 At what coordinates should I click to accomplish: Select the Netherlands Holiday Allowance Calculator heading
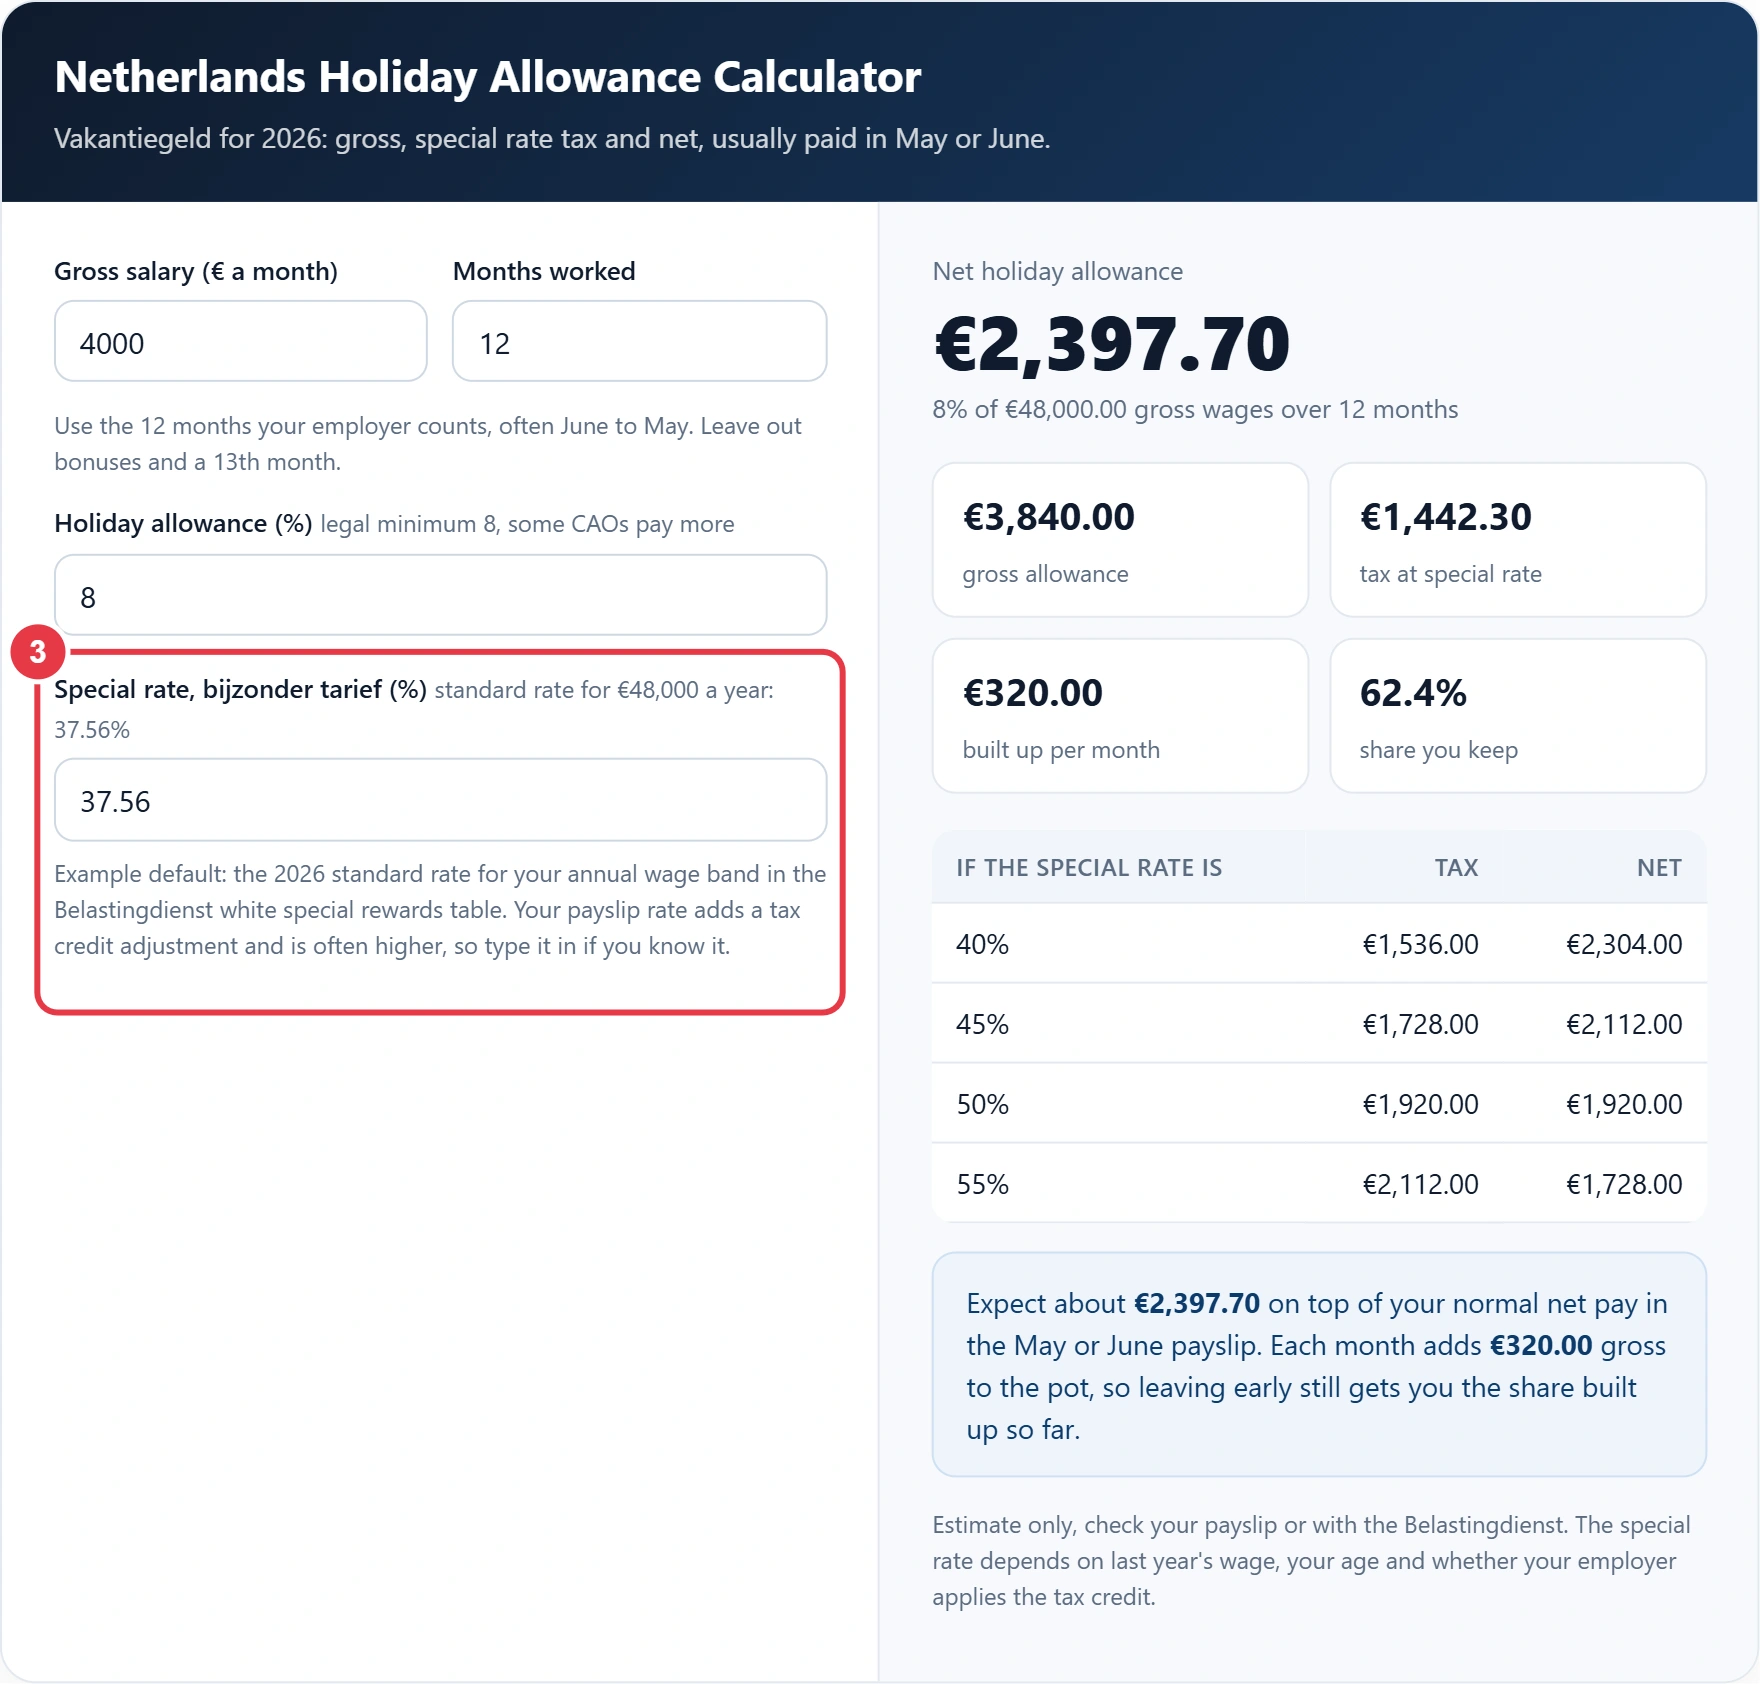click(x=488, y=77)
